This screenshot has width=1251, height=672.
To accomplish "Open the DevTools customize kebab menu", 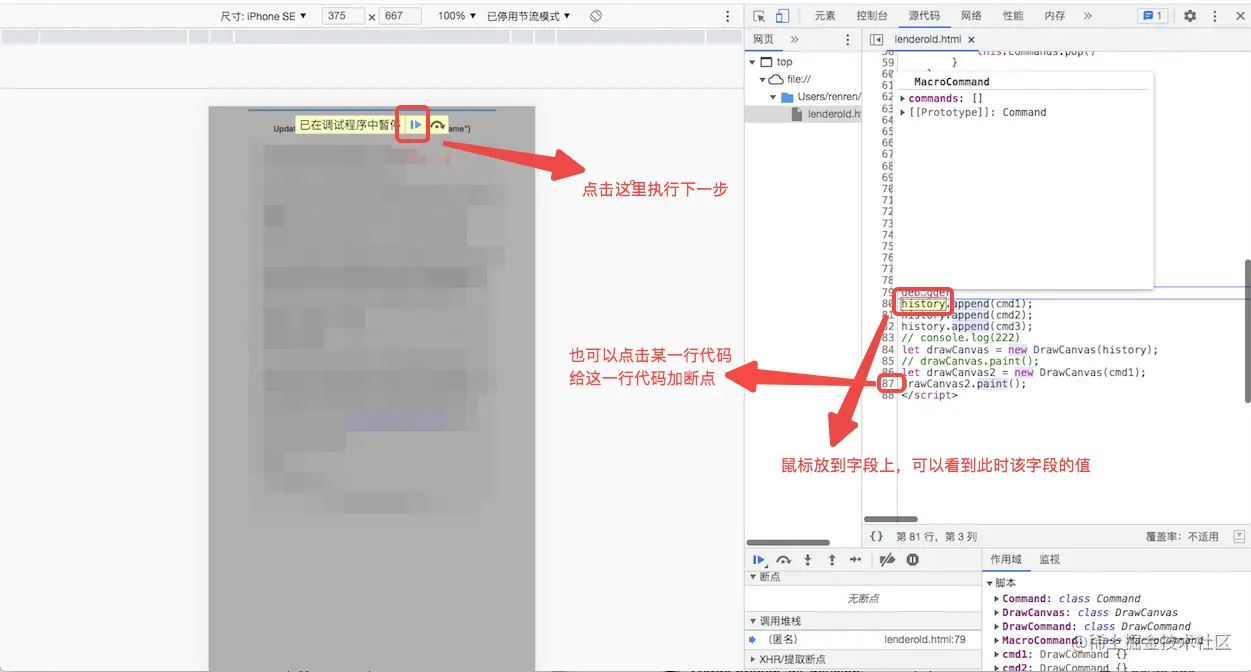I will 1213,16.
